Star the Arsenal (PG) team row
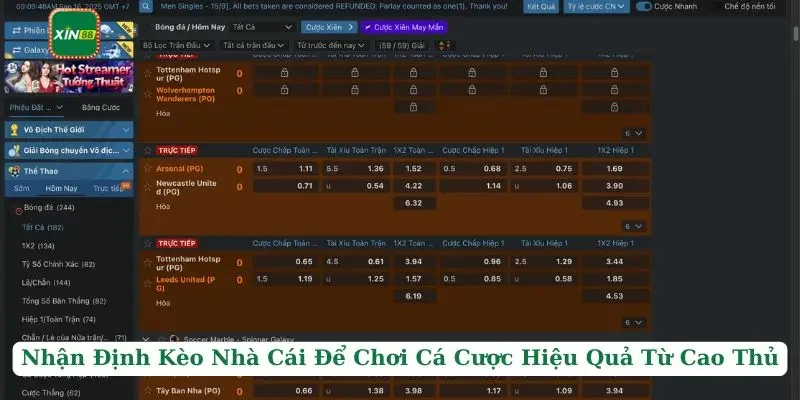This screenshot has width=800, height=400. tap(148, 168)
